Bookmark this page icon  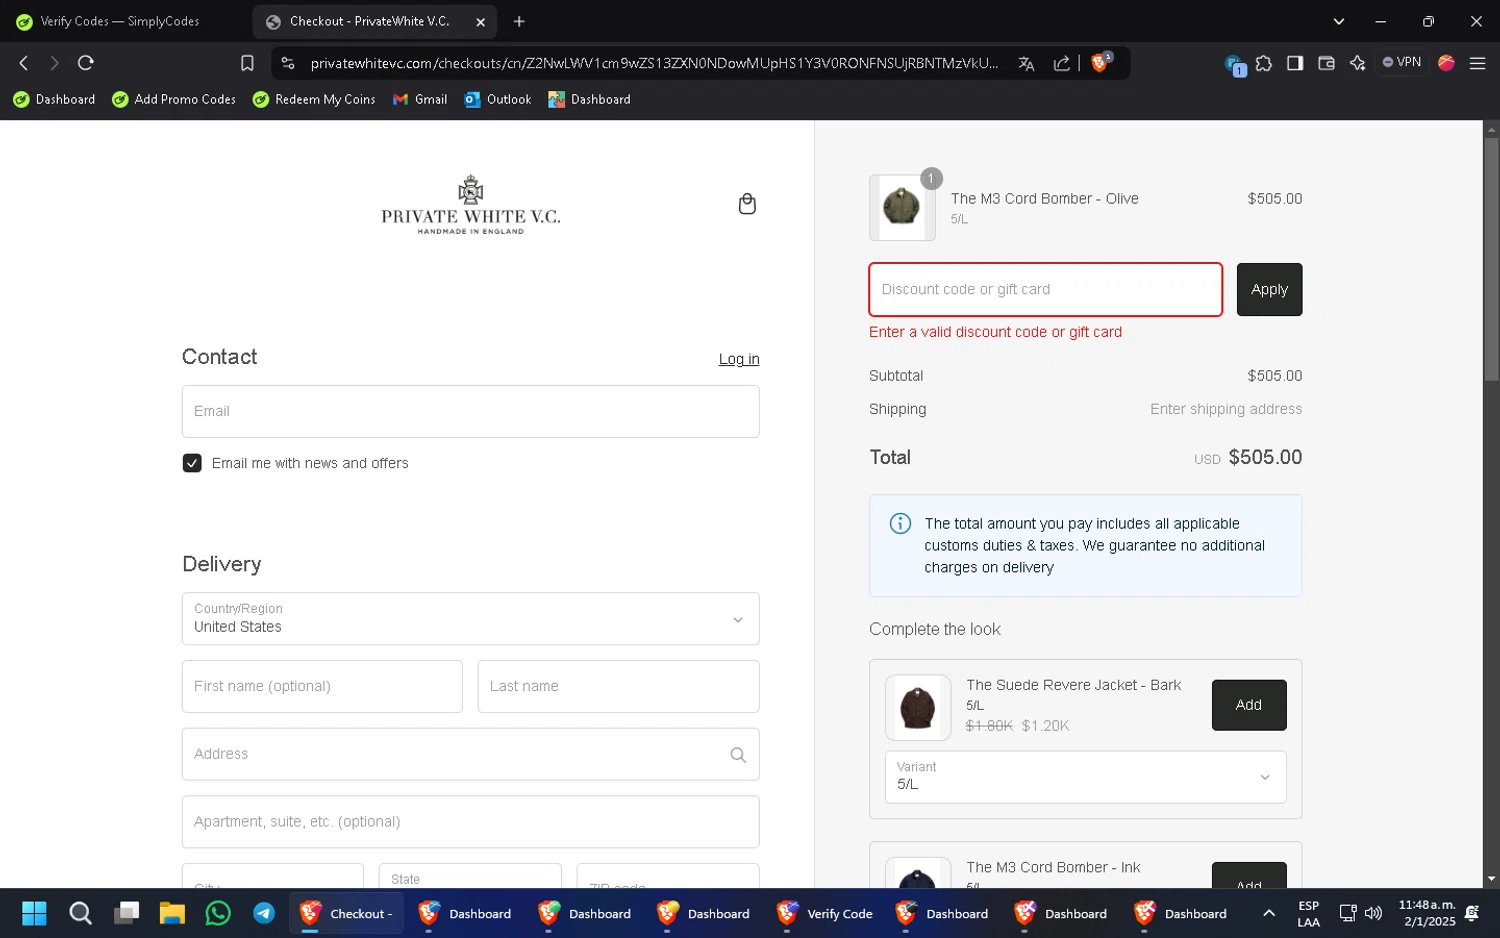click(x=247, y=63)
